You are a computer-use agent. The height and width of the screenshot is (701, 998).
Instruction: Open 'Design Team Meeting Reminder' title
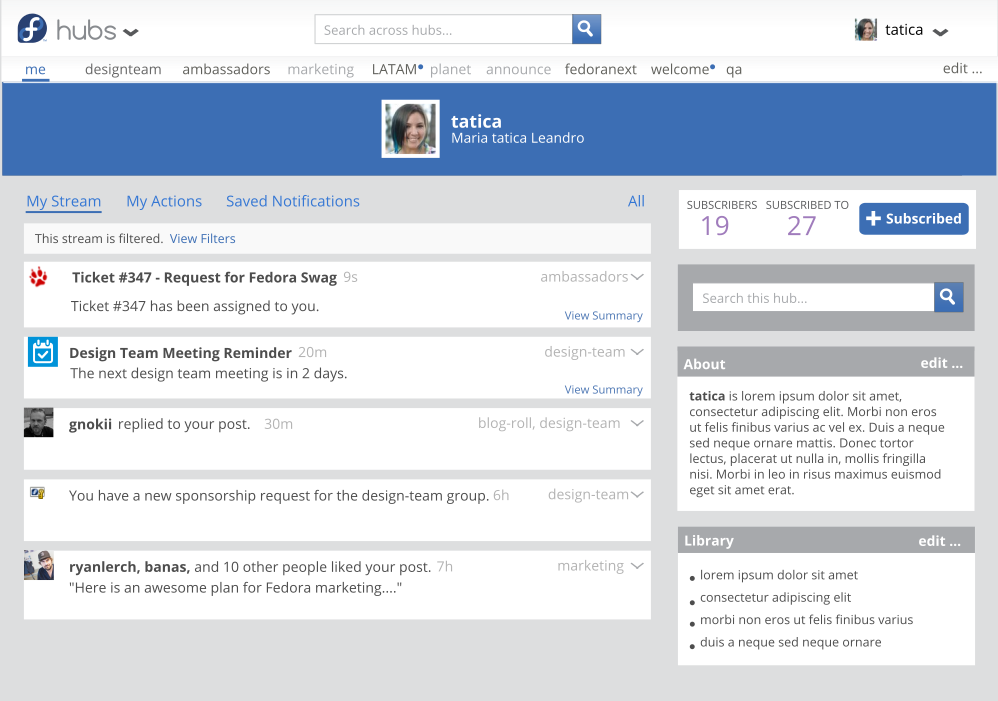[x=180, y=353]
